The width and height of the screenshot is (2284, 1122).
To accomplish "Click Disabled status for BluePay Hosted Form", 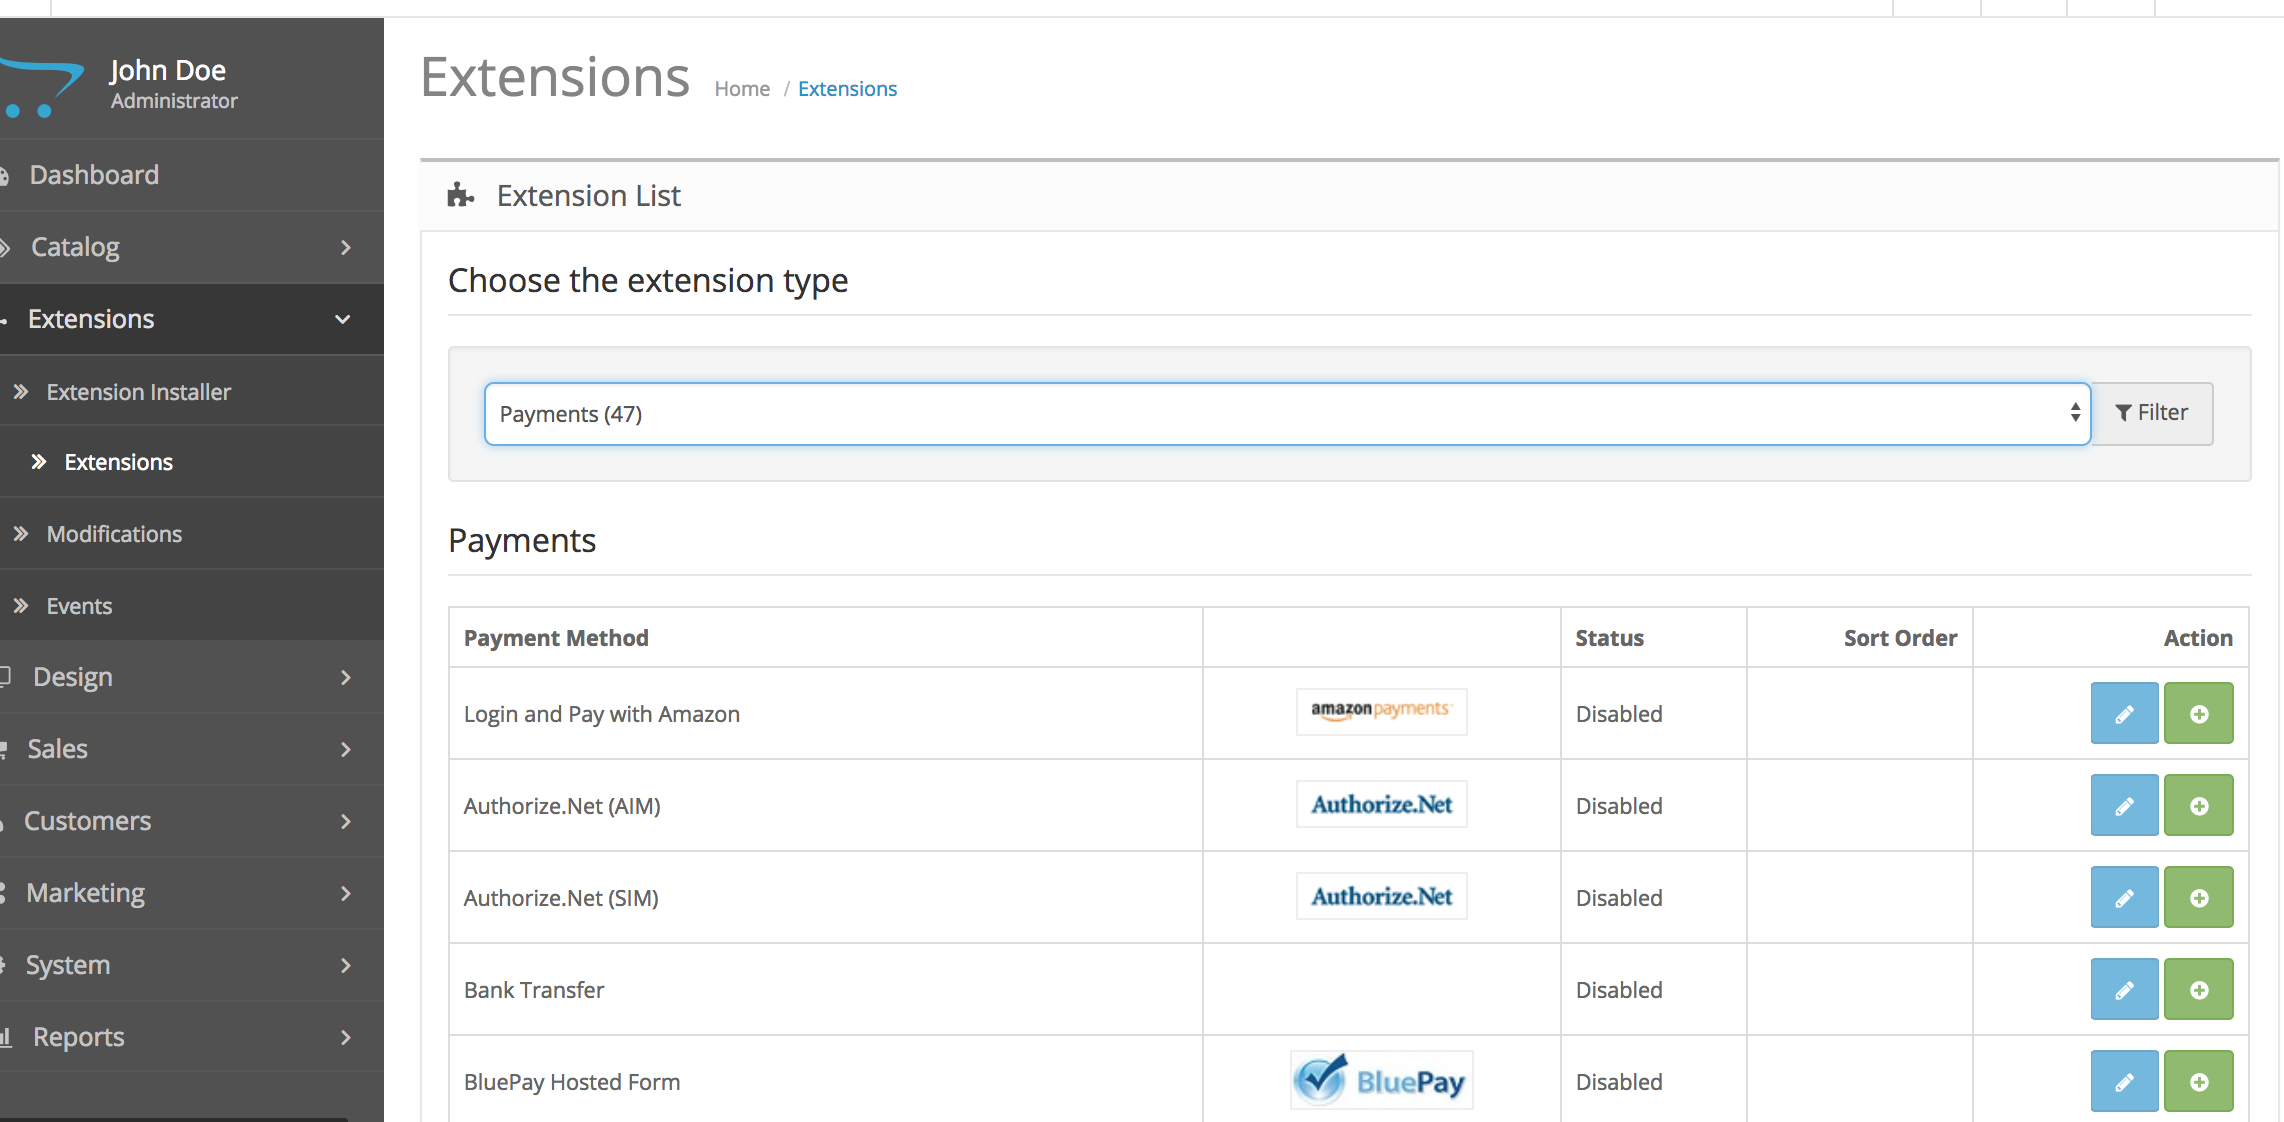I will pyautogui.click(x=1619, y=1082).
